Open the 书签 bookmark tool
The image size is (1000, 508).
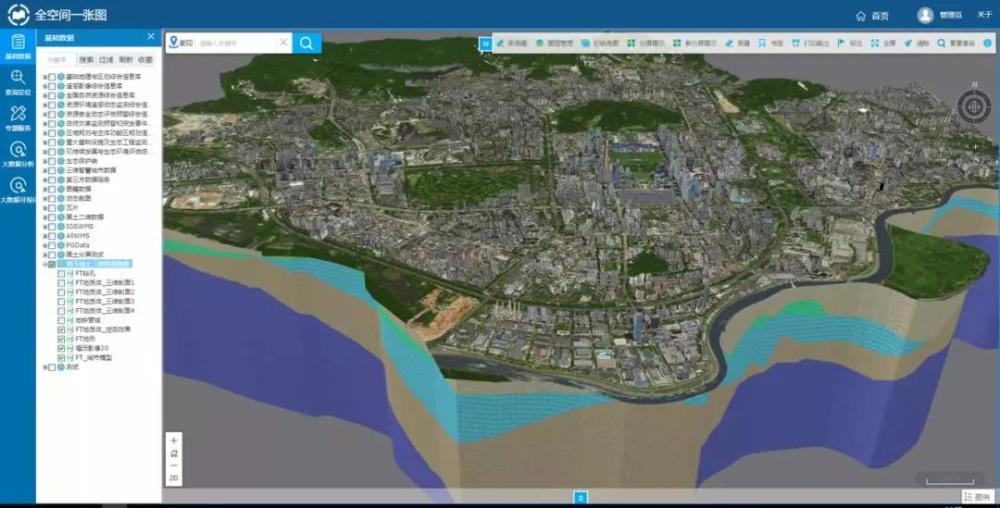(771, 43)
